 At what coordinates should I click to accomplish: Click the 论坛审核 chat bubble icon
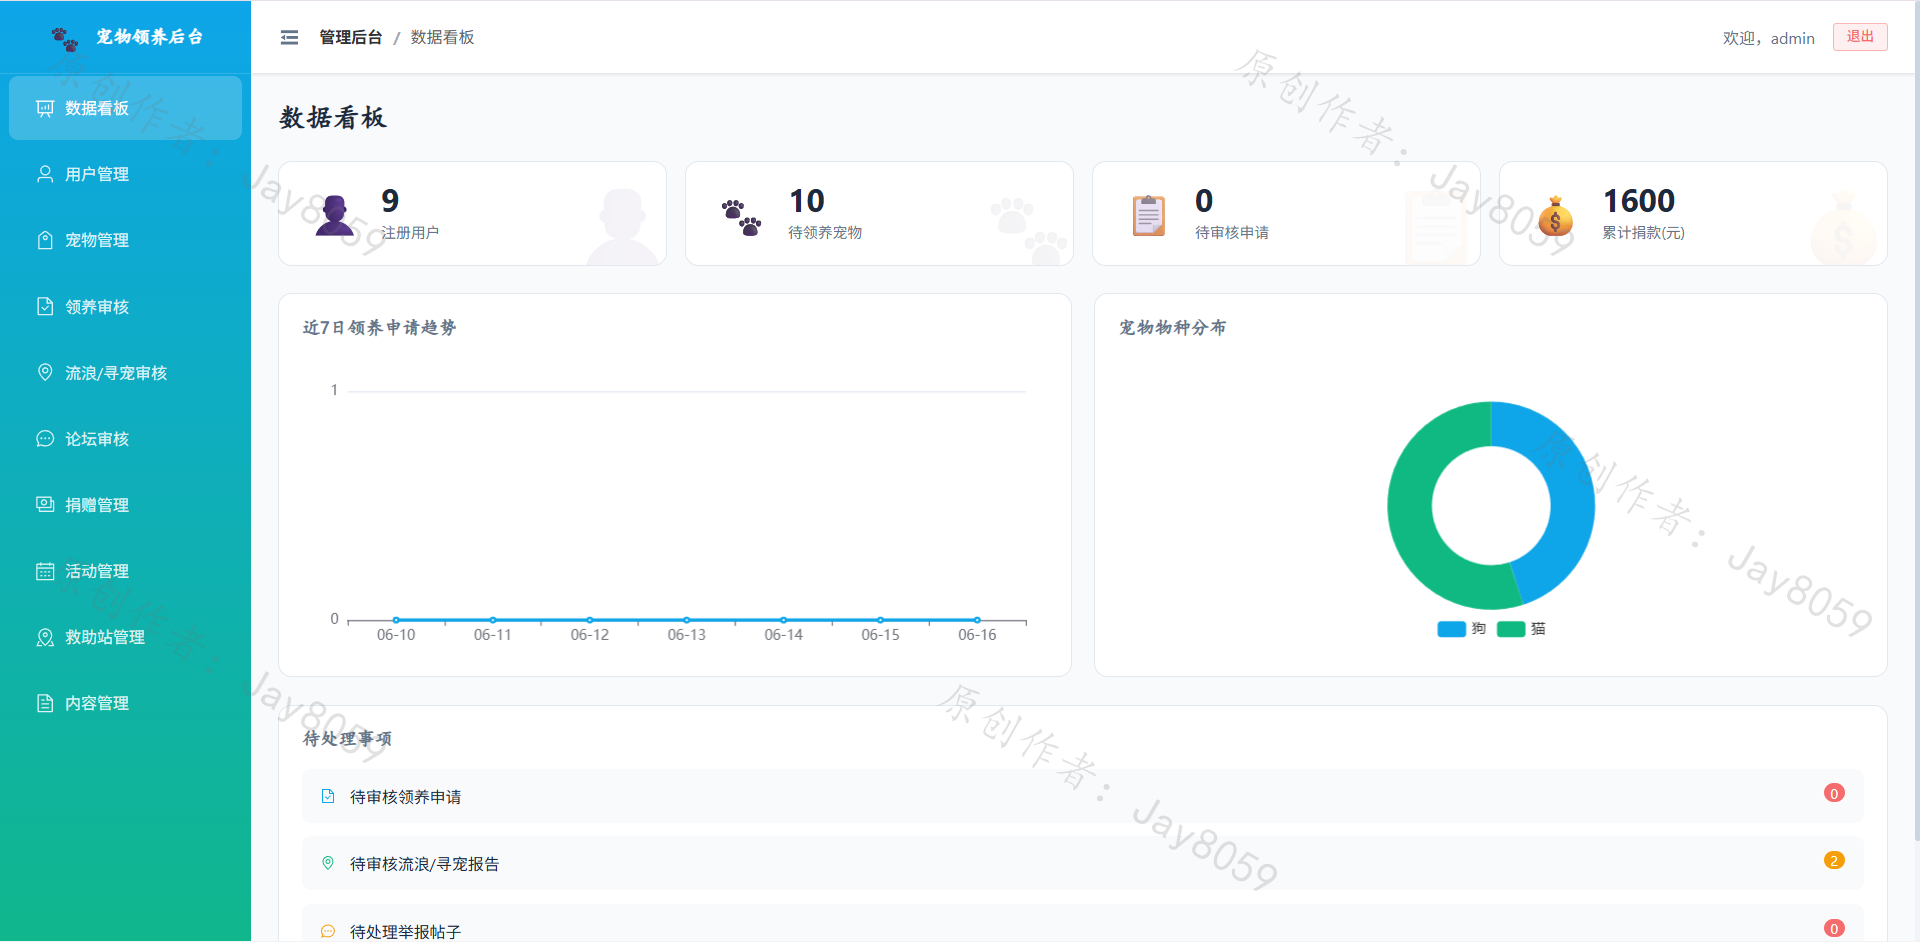tap(45, 438)
